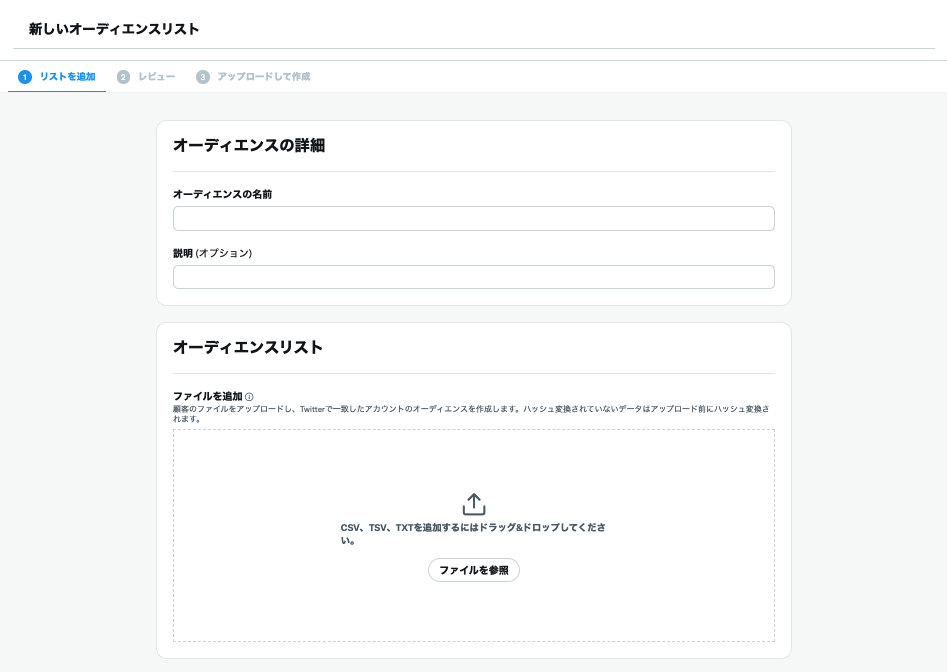Image resolution: width=947 pixels, height=672 pixels.
Task: Click the info icon beside ファイルを追加
Action: [249, 397]
